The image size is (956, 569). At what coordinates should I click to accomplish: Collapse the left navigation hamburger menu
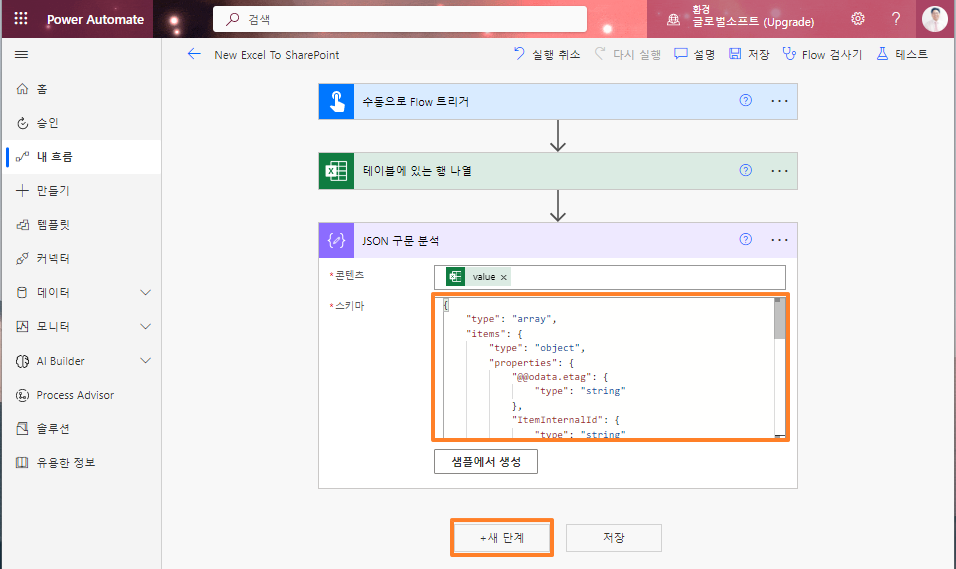(21, 55)
